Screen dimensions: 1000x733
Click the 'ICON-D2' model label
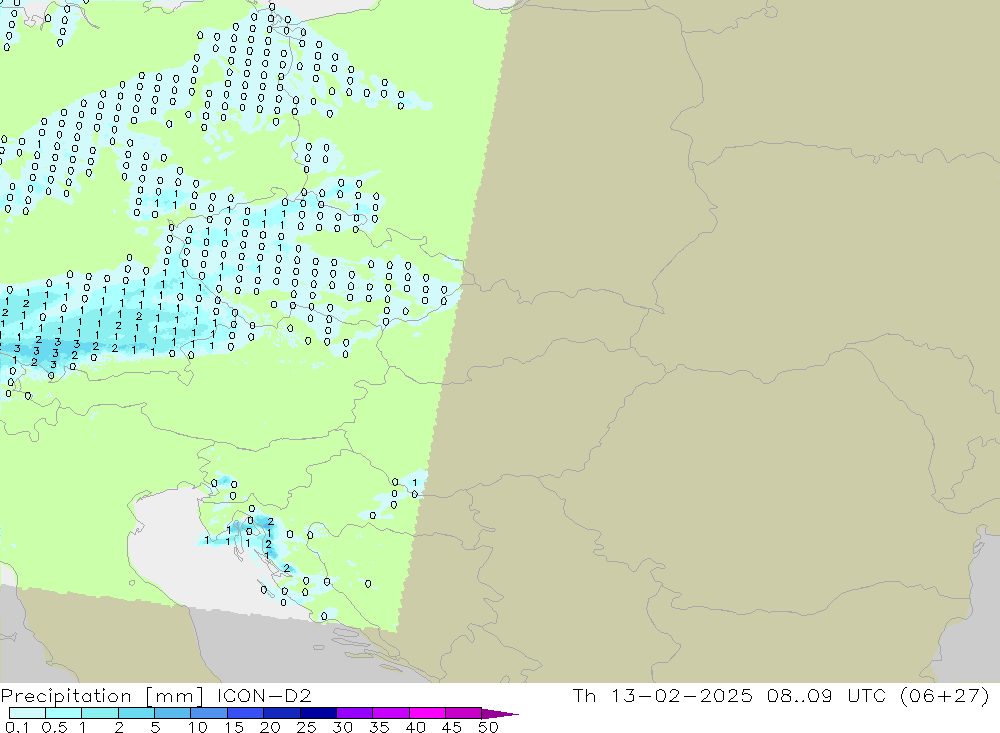tap(264, 695)
